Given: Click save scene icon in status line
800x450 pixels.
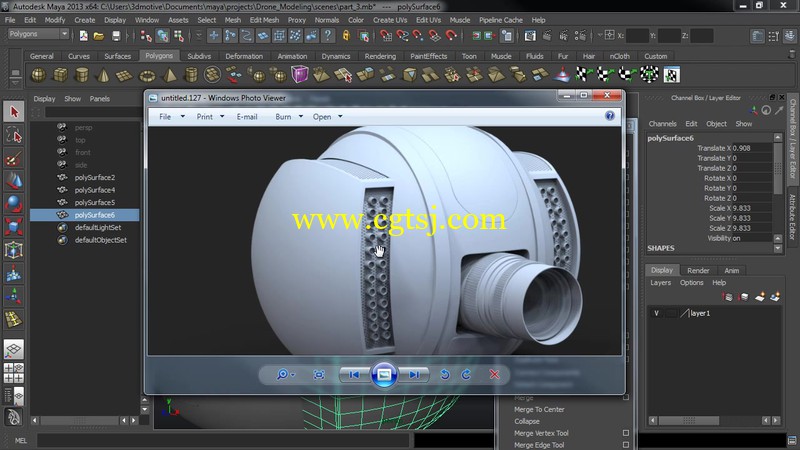Looking at the screenshot, I should click(x=116, y=35).
